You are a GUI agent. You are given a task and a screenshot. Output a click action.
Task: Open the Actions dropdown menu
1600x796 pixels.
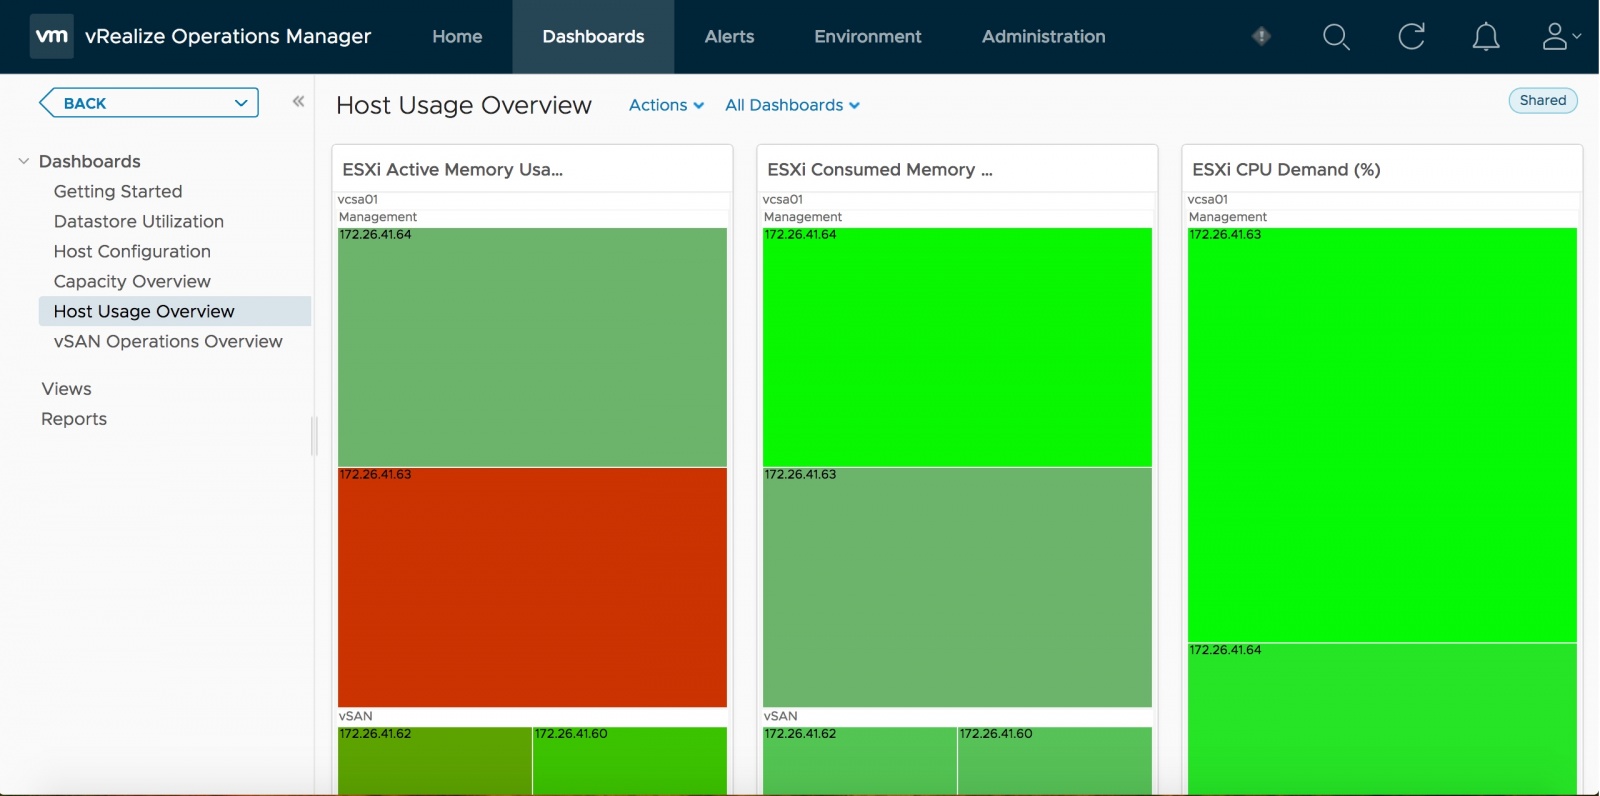666,105
